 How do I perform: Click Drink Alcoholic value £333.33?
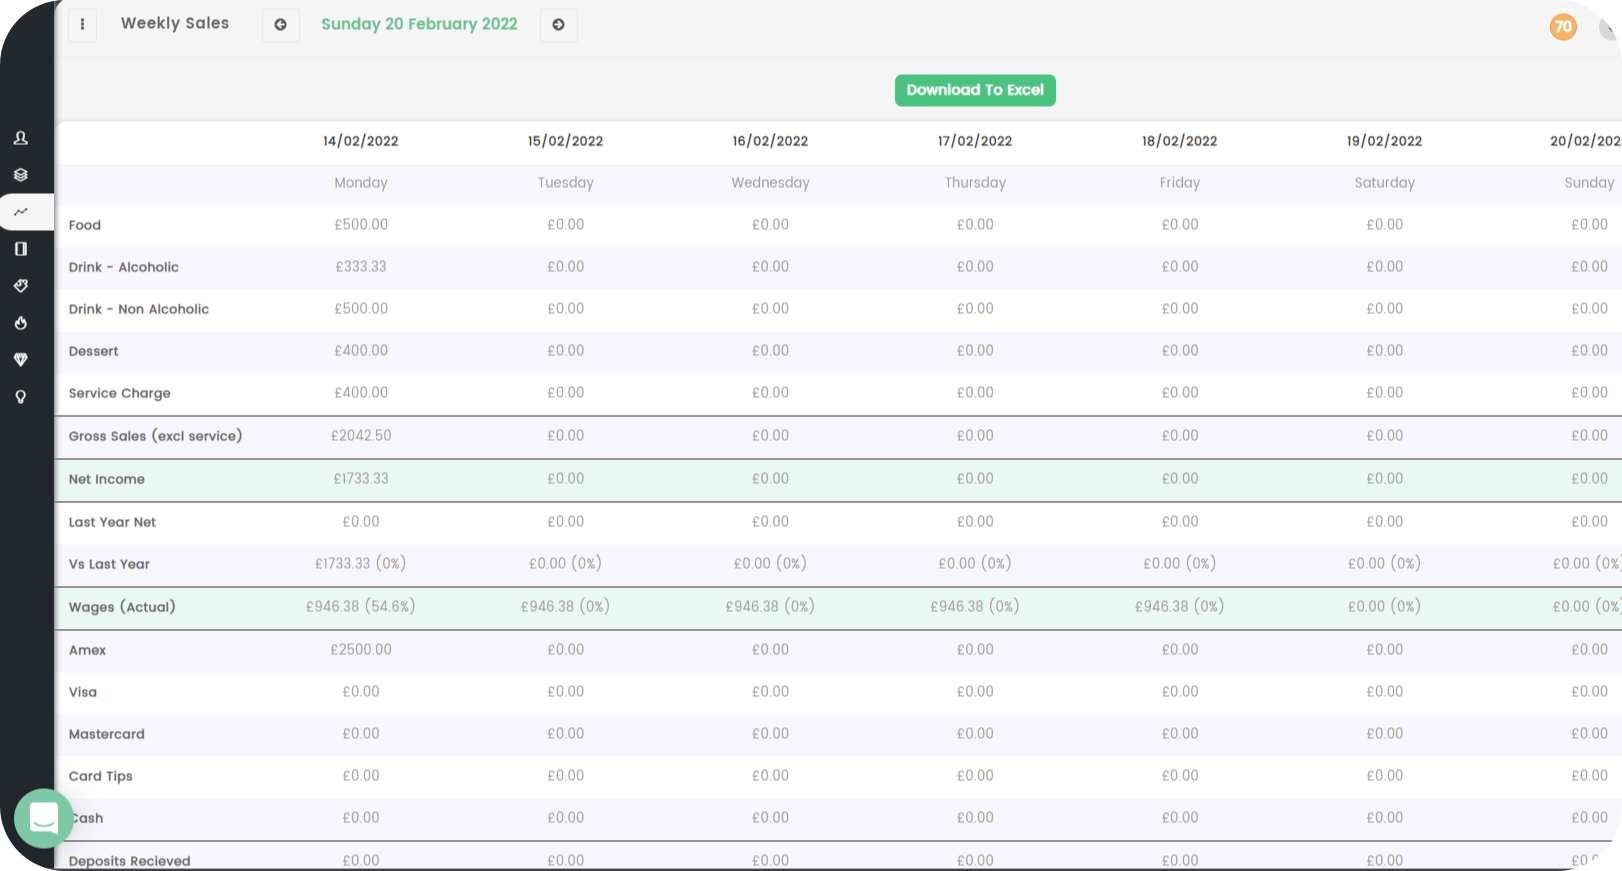pos(361,267)
